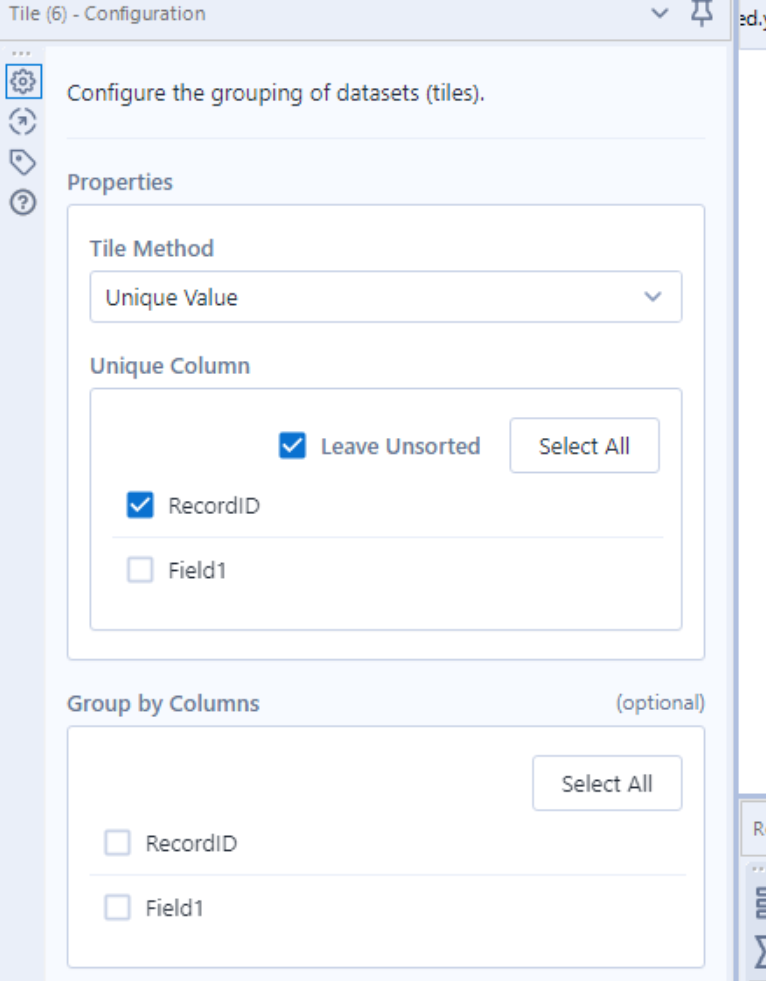Uncheck RecordID under Unique Column
766x981 pixels.
pos(141,506)
